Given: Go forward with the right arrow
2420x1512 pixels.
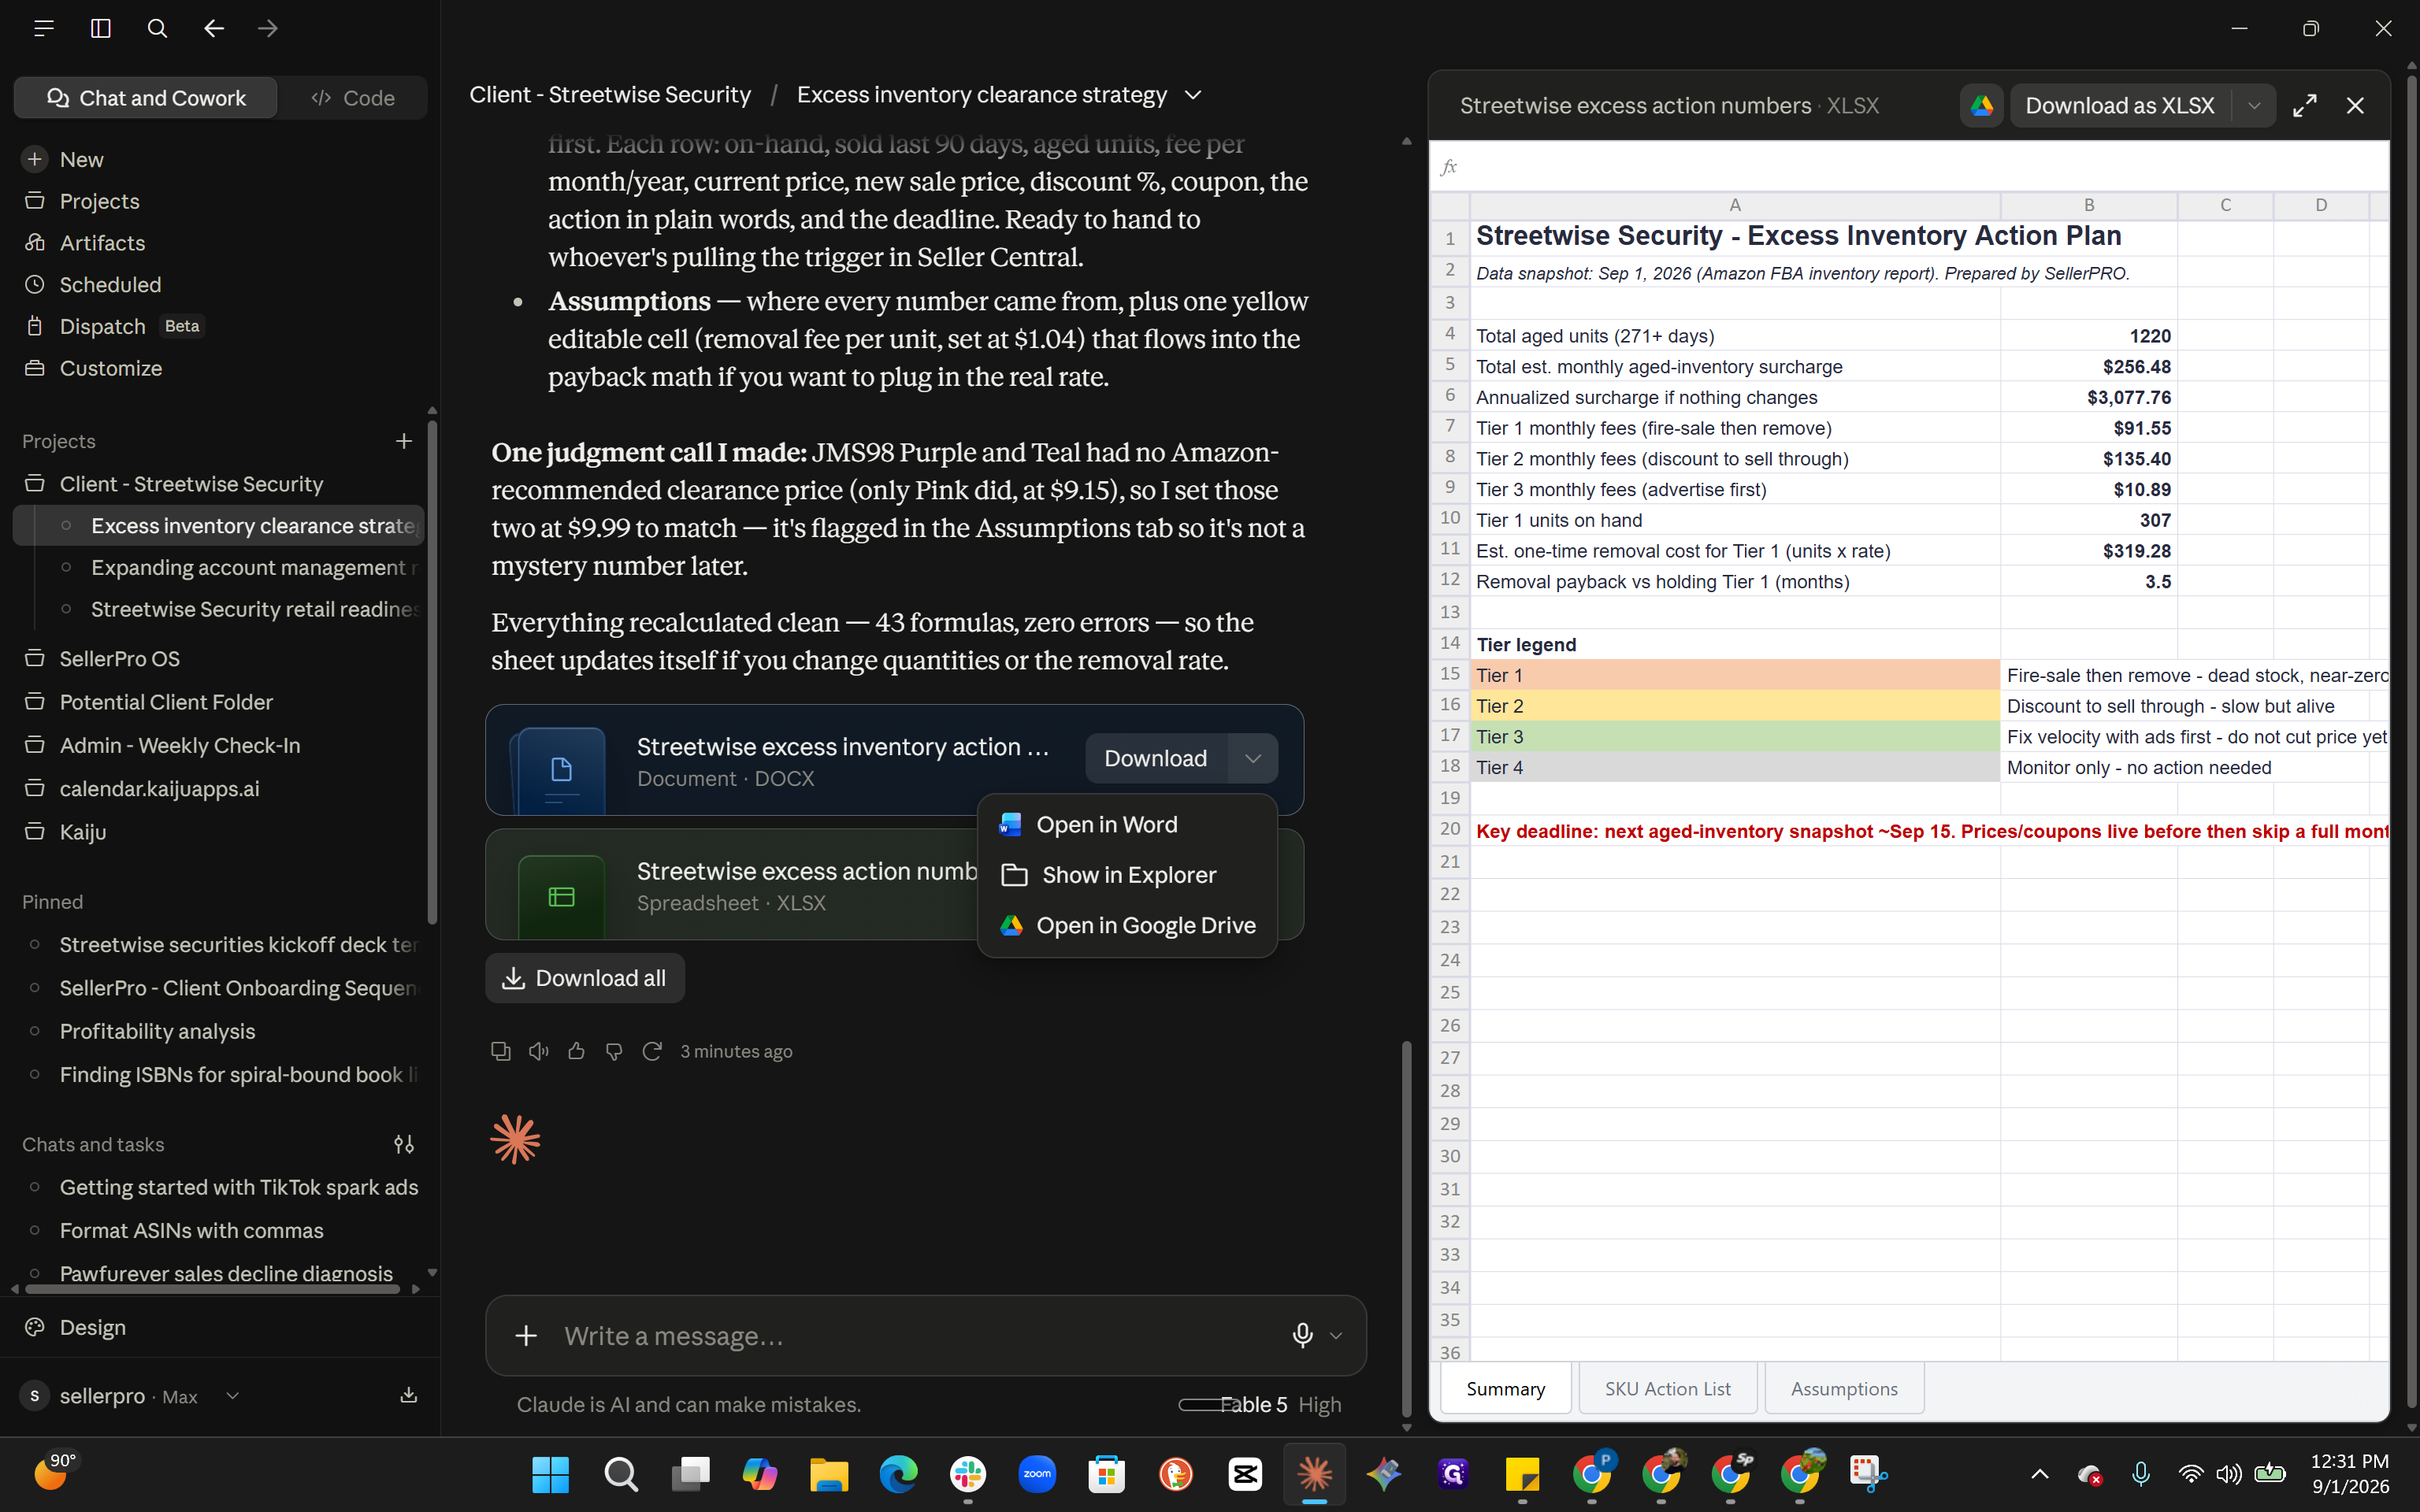Looking at the screenshot, I should (268, 28).
